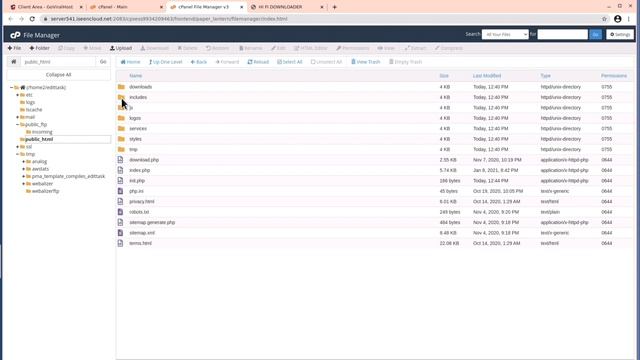Viewport: 640px width, 360px height.
Task: Expand the analog folder in tree
Action: (24, 162)
